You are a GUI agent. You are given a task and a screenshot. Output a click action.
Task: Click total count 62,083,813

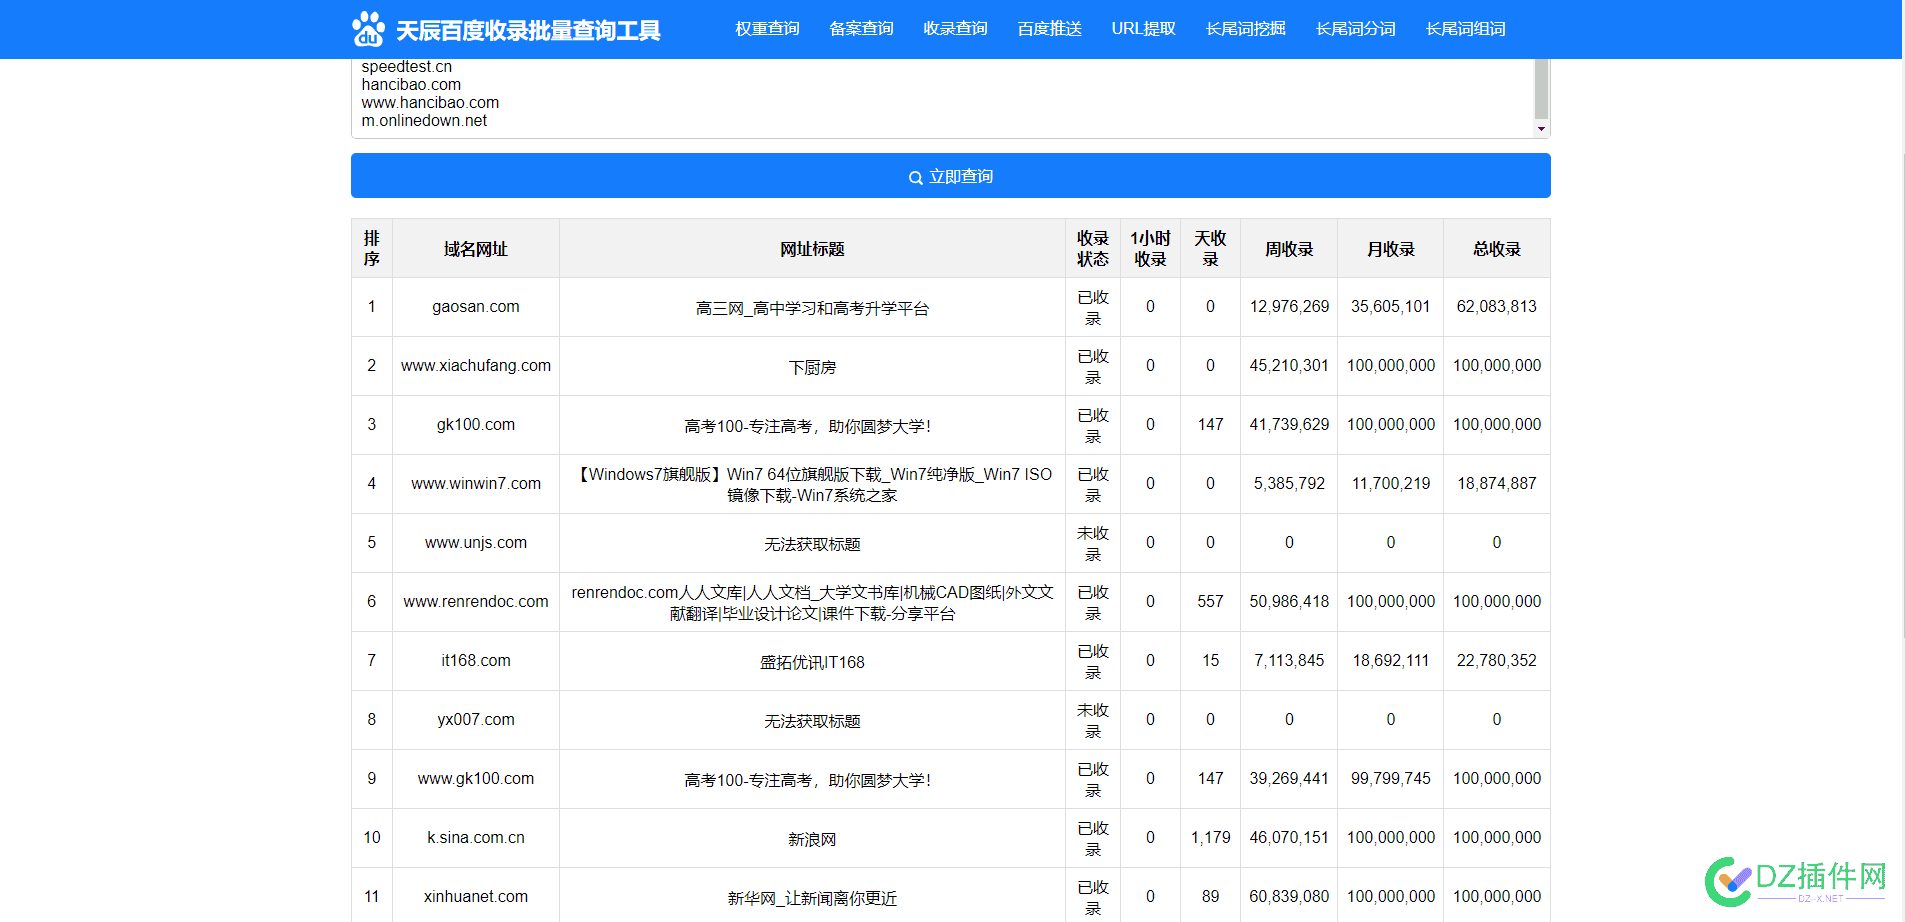pyautogui.click(x=1497, y=307)
